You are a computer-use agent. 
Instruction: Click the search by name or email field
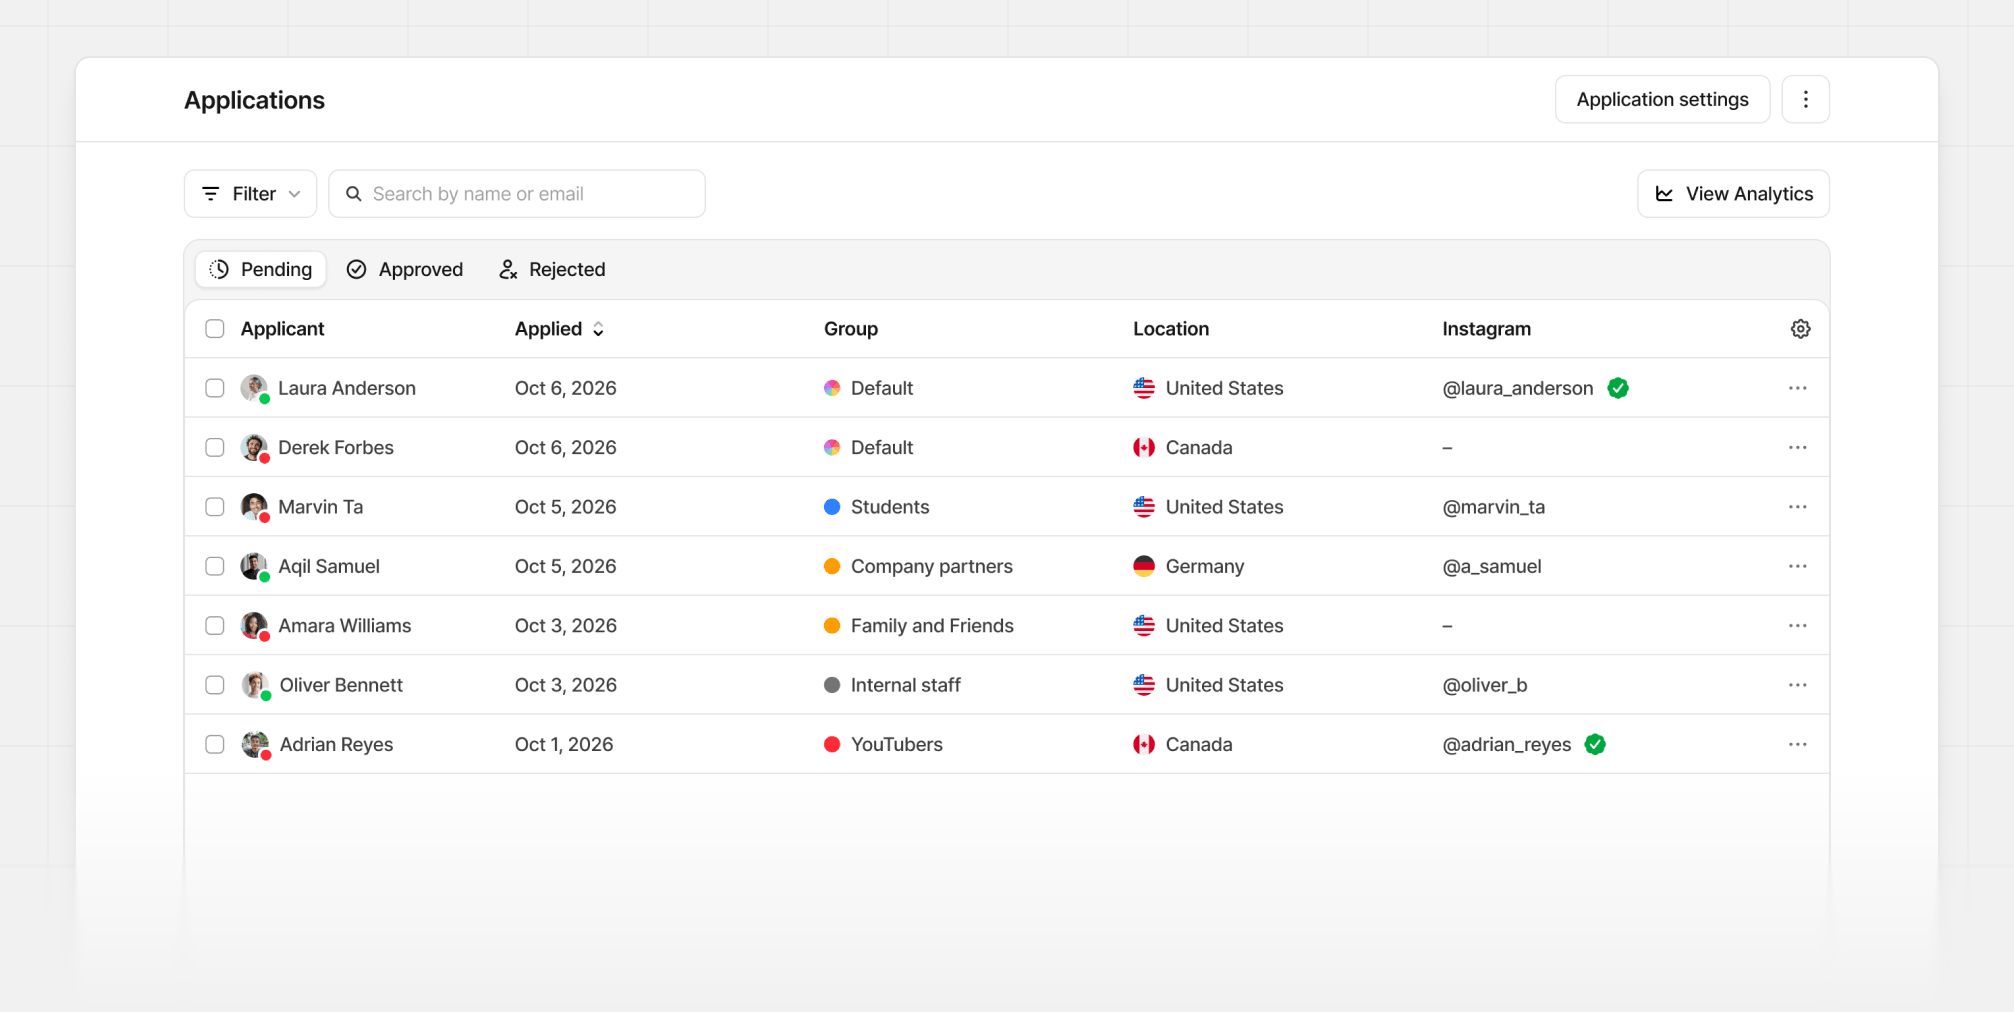(x=517, y=194)
